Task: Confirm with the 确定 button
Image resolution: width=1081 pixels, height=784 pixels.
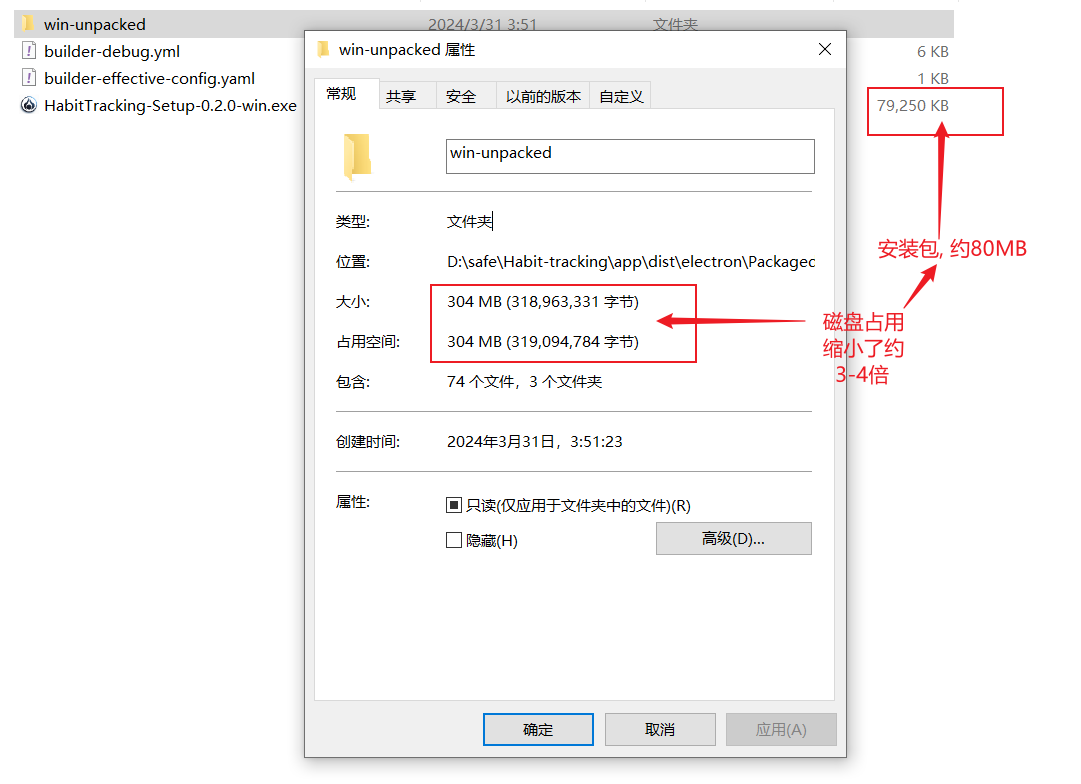Action: (x=538, y=730)
